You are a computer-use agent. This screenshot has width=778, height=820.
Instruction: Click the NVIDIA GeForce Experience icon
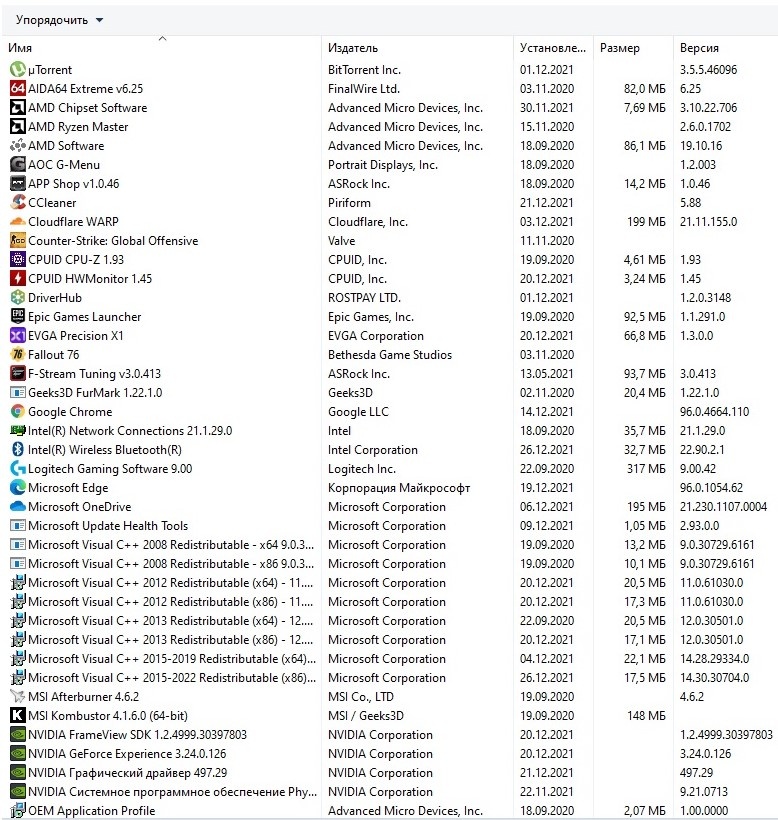[18, 754]
